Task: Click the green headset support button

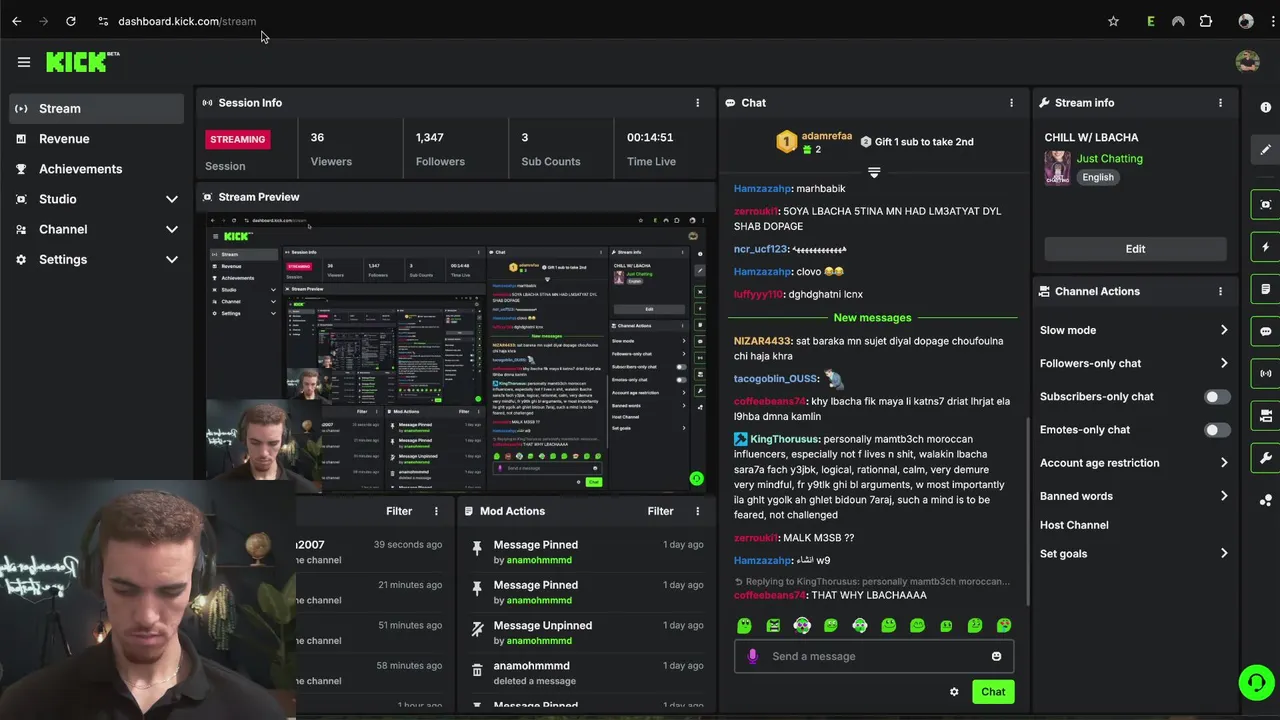Action: click(x=1255, y=683)
